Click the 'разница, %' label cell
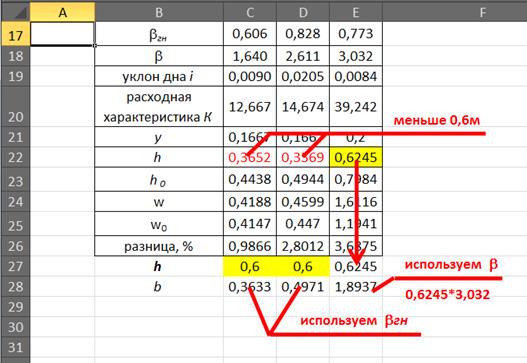The height and width of the screenshot is (363, 527). point(159,246)
